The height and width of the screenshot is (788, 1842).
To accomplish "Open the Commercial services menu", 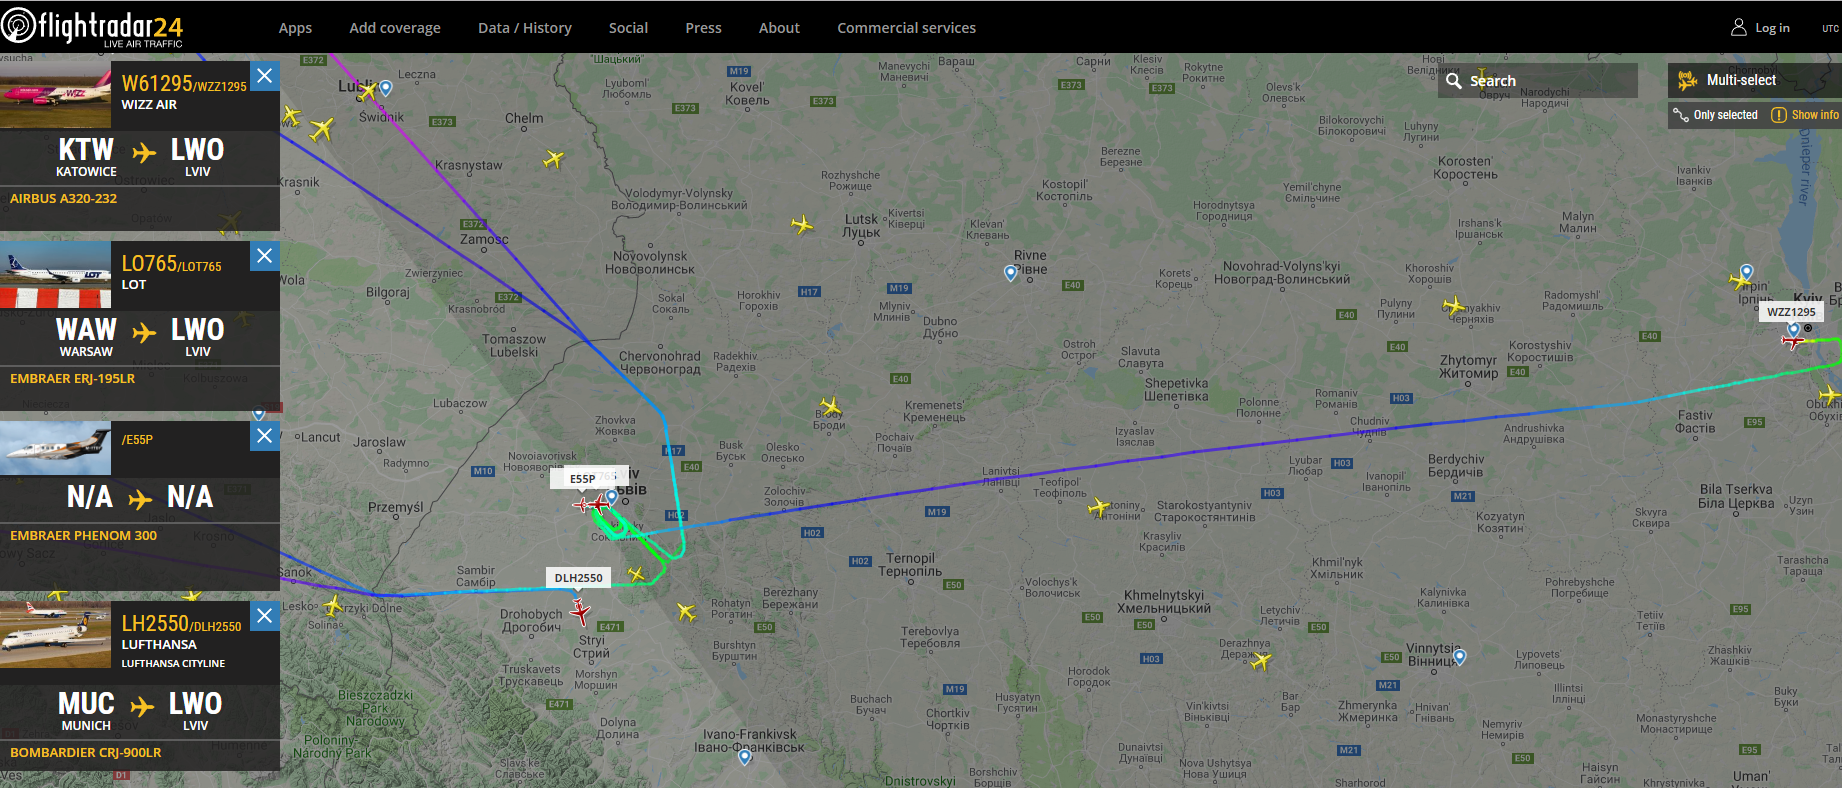I will coord(906,28).
